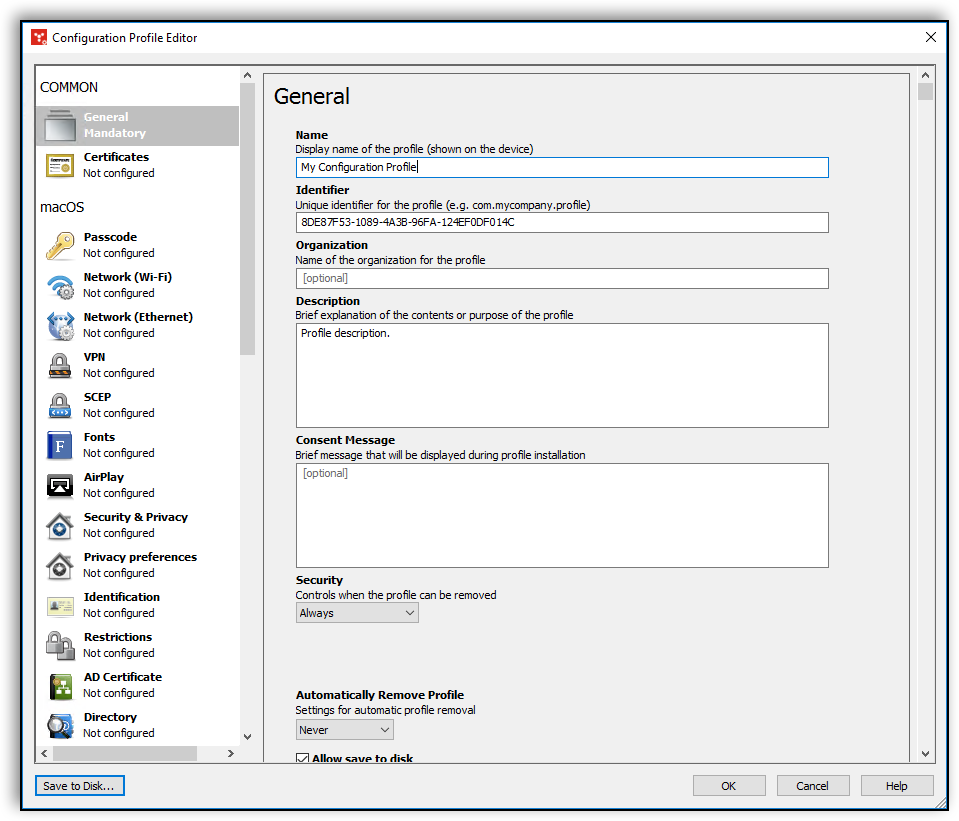Open the Security removal dropdown set to Always
Viewport: 959px width, 821px height.
(x=356, y=612)
